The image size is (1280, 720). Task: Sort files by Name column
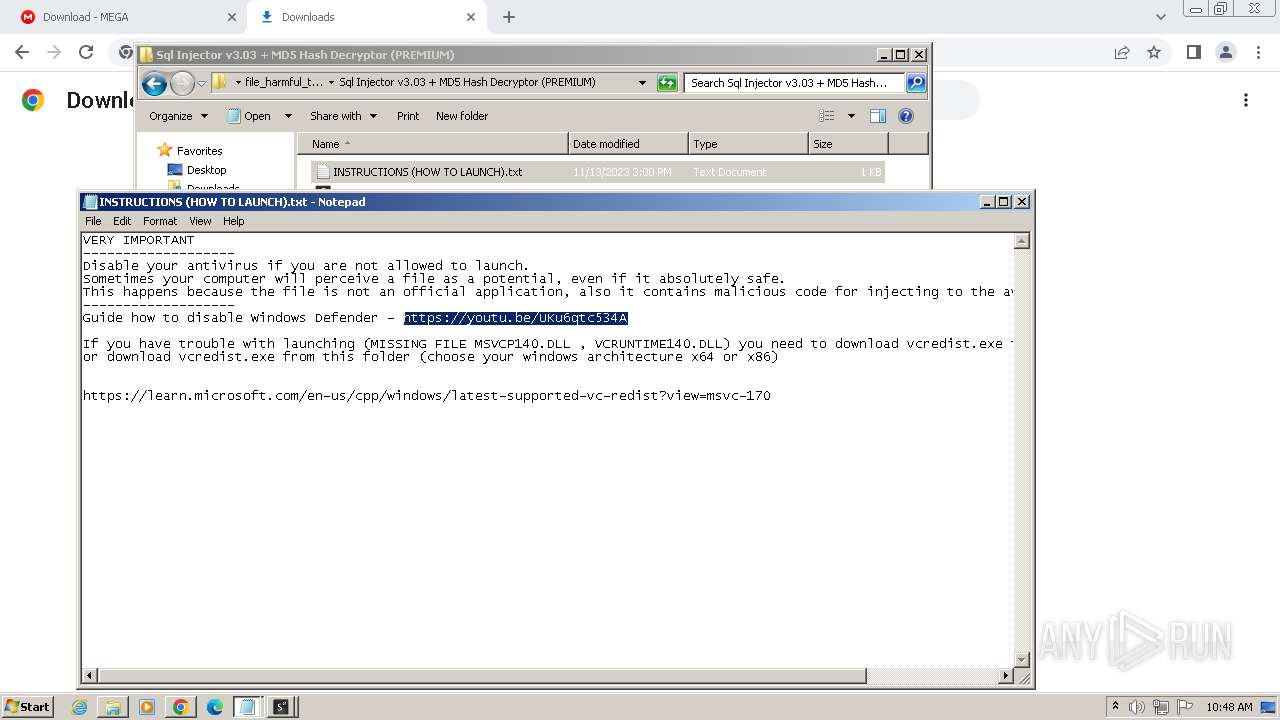432,144
